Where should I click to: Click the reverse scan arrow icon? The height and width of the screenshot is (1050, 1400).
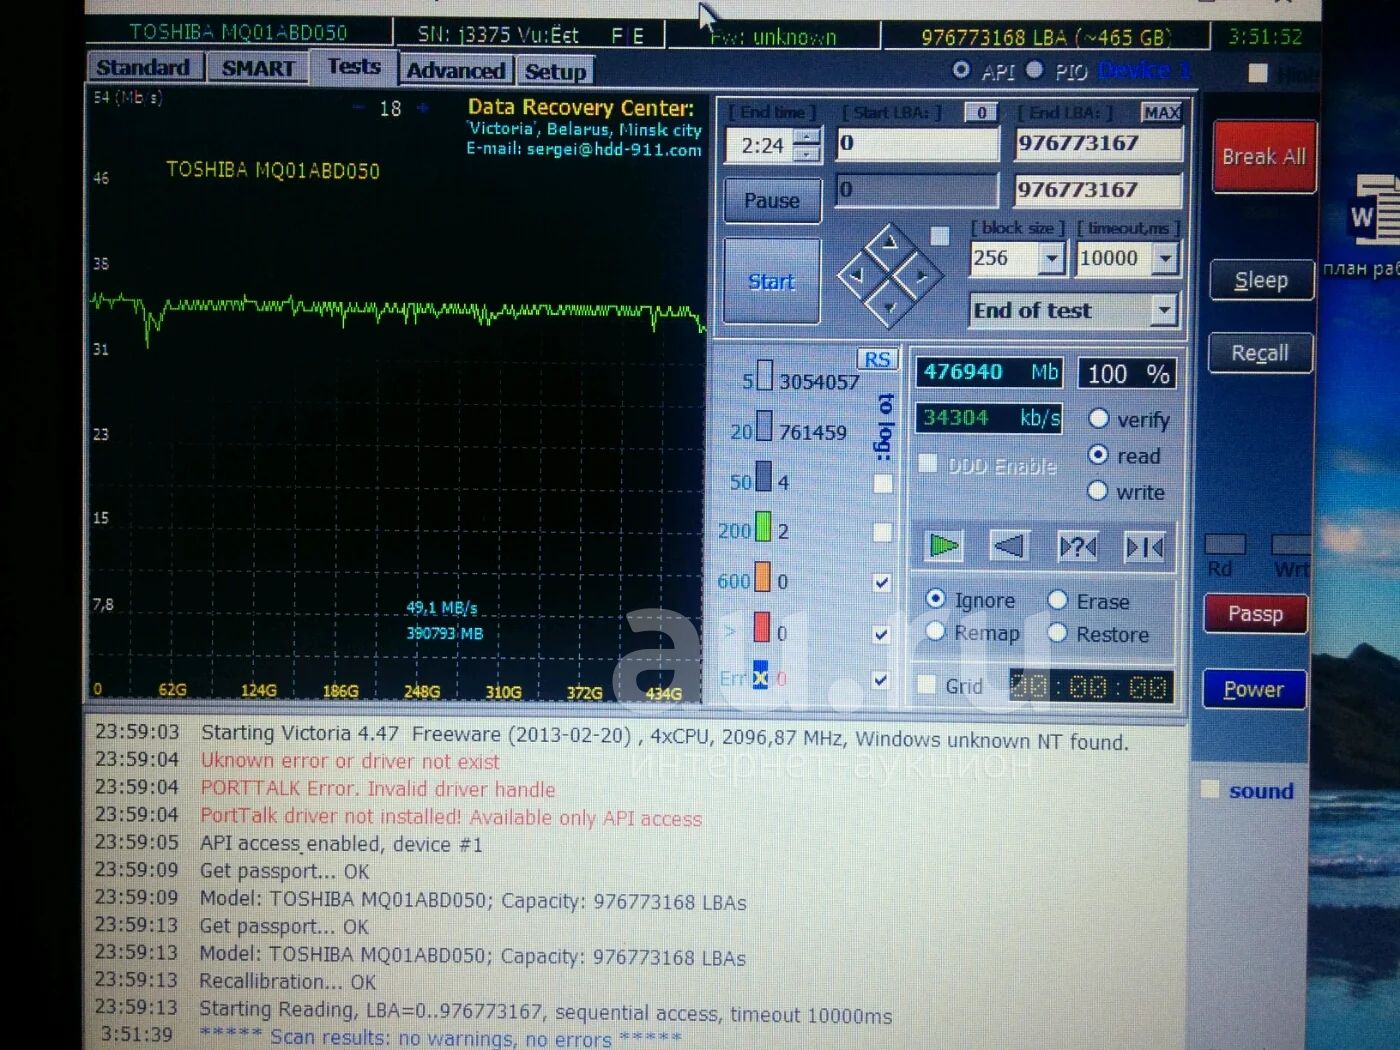[1010, 546]
